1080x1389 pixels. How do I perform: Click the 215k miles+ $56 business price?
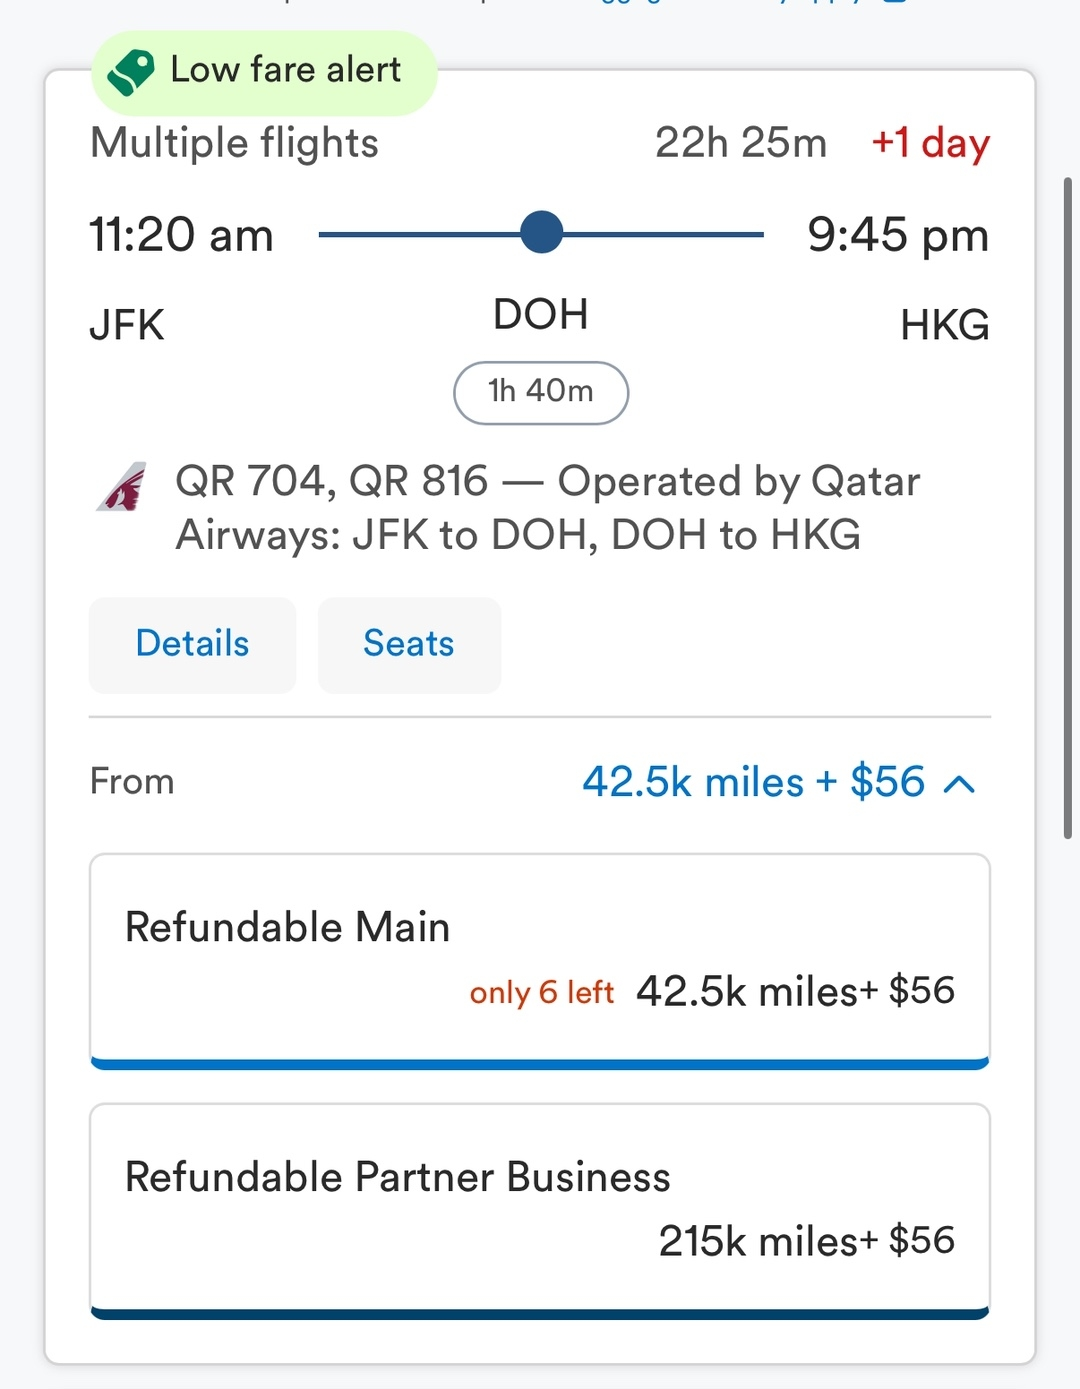pos(807,1241)
